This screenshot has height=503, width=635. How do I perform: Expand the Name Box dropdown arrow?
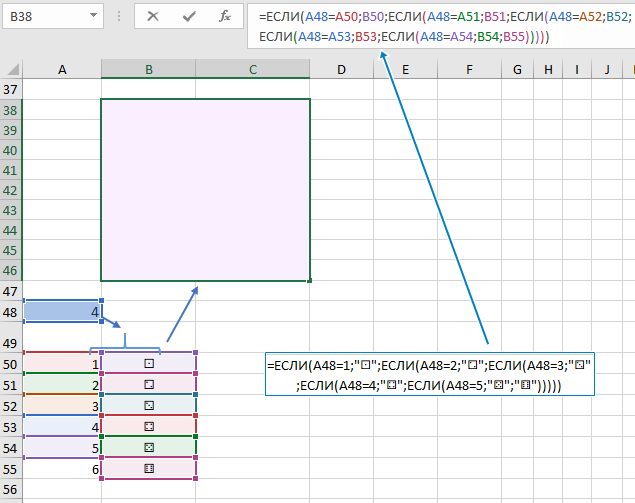click(92, 17)
